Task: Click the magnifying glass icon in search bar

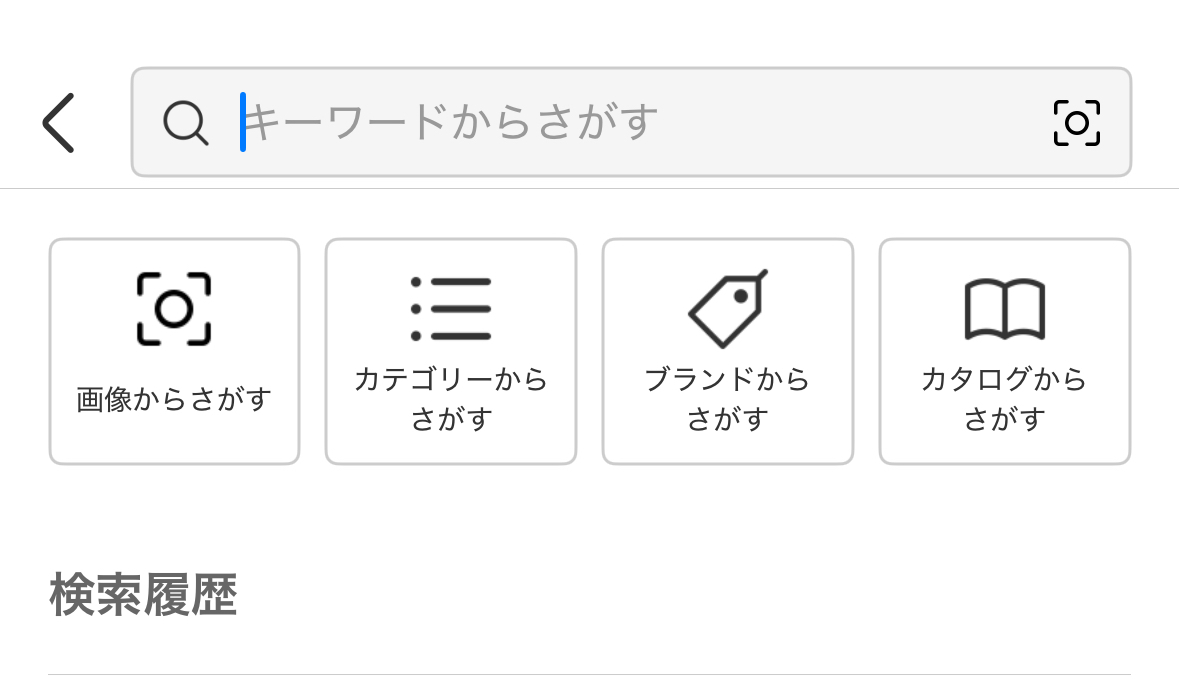Action: tap(185, 123)
